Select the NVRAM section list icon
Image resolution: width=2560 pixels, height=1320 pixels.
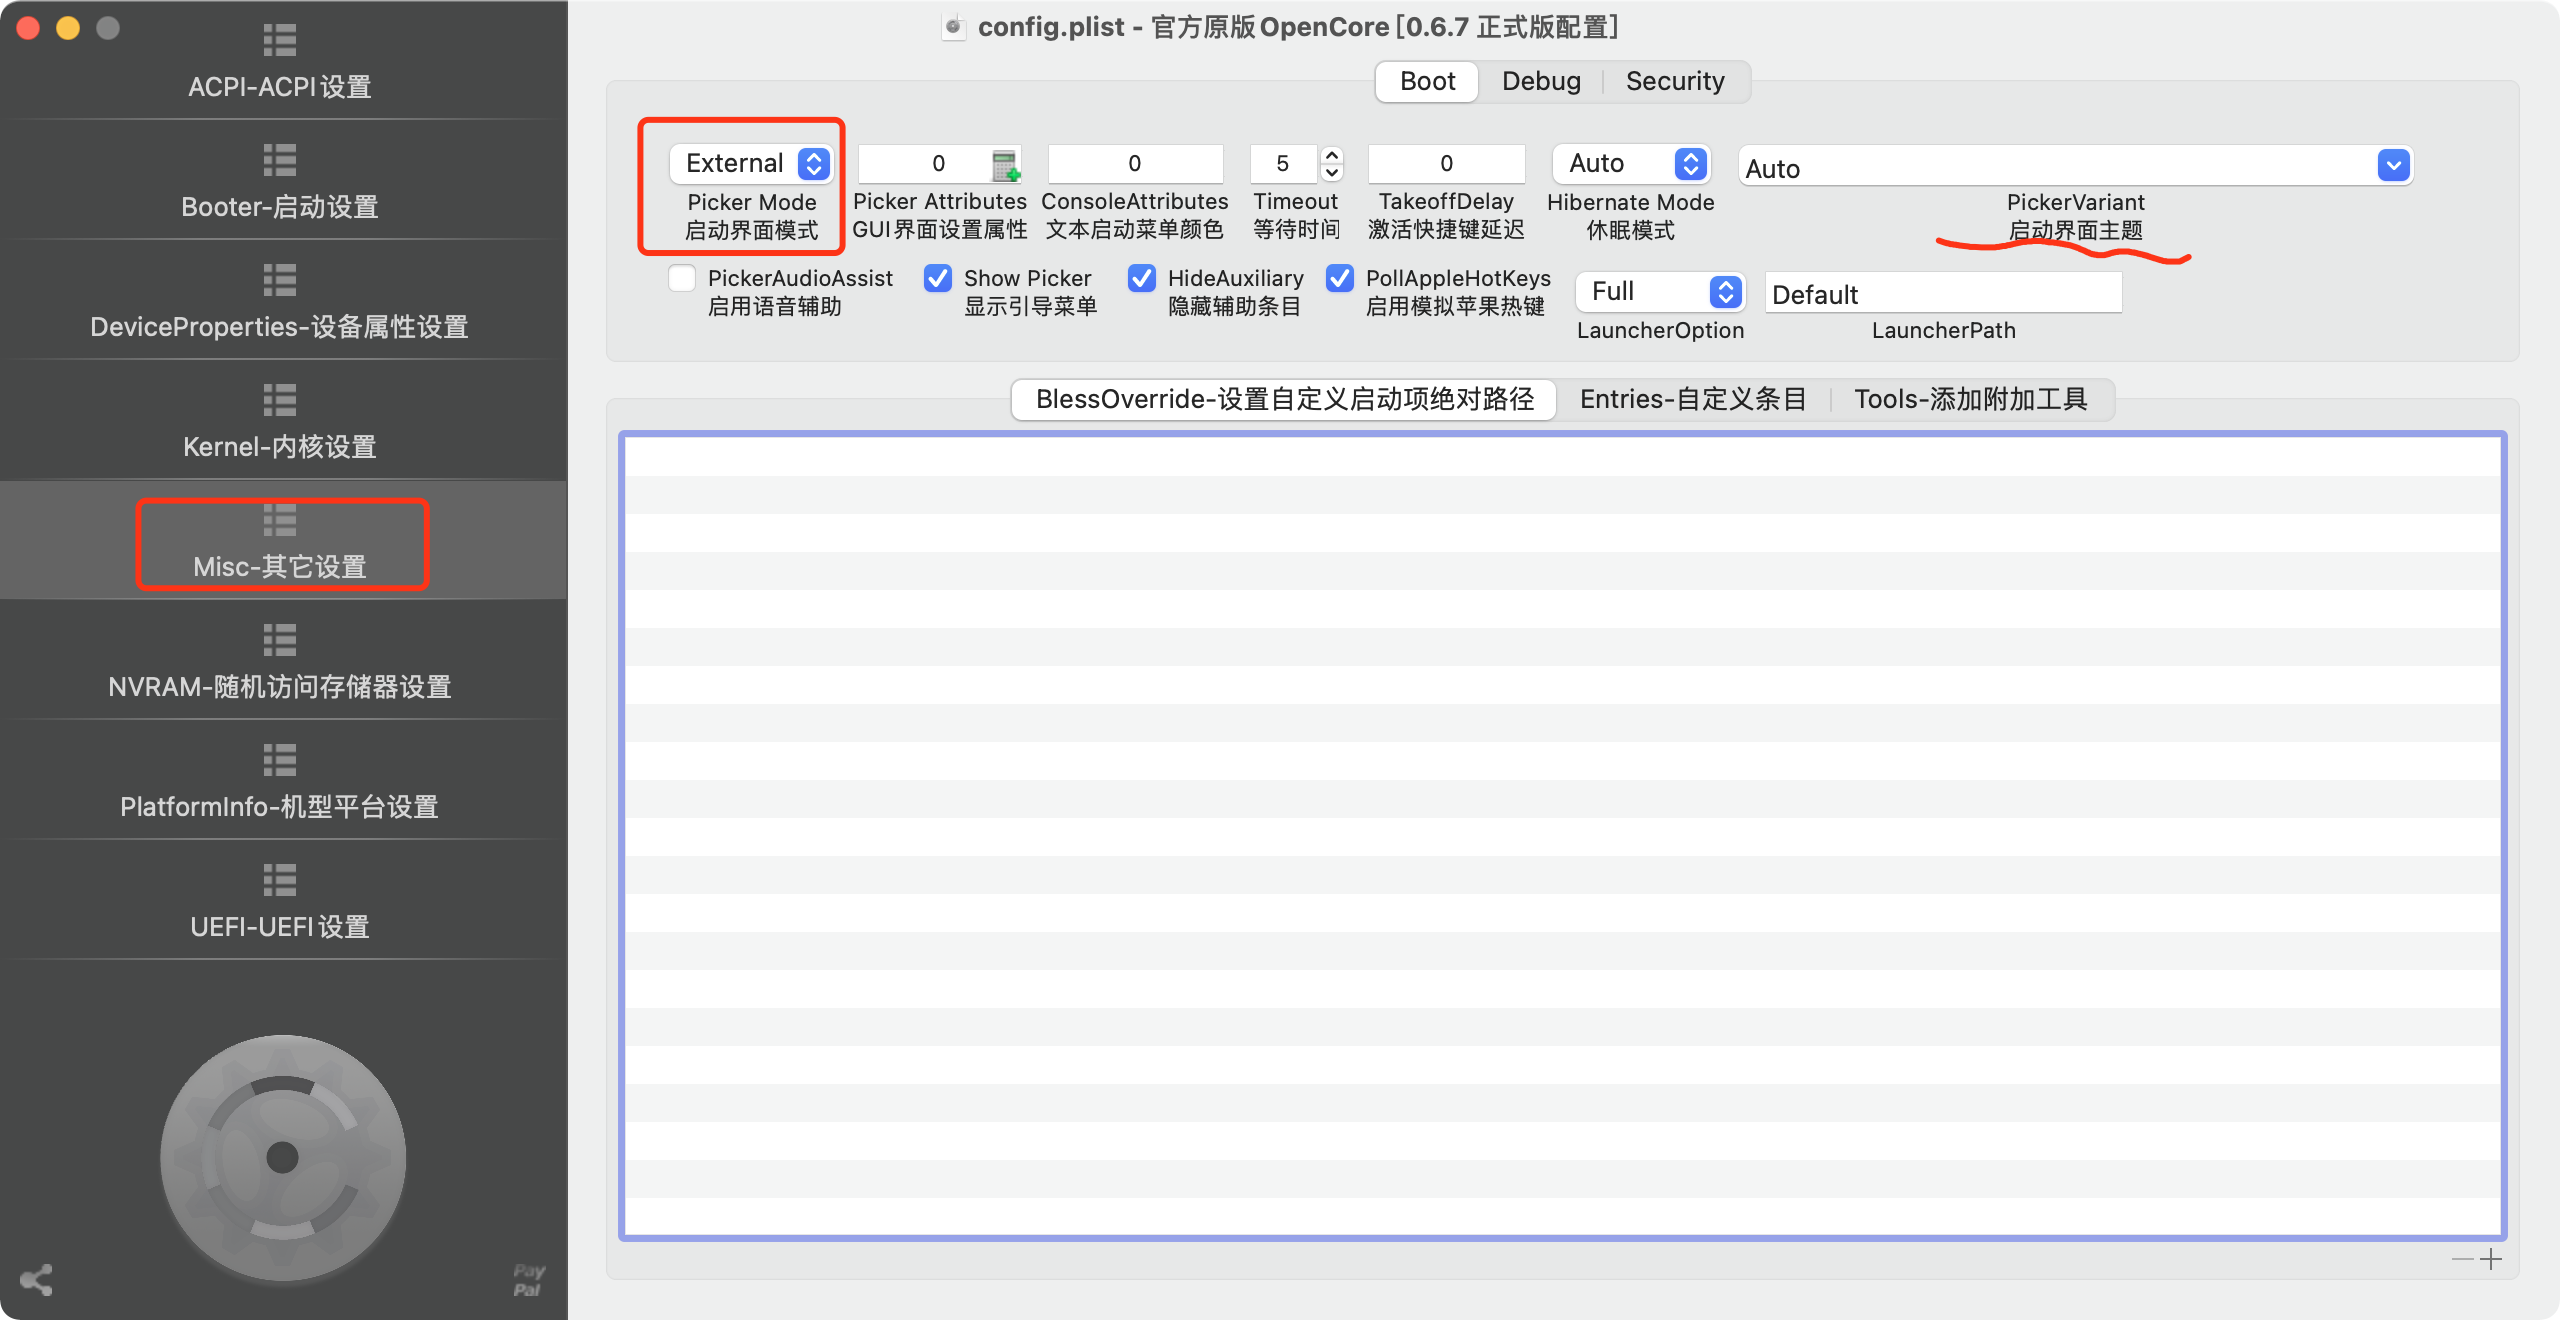pos(280,640)
